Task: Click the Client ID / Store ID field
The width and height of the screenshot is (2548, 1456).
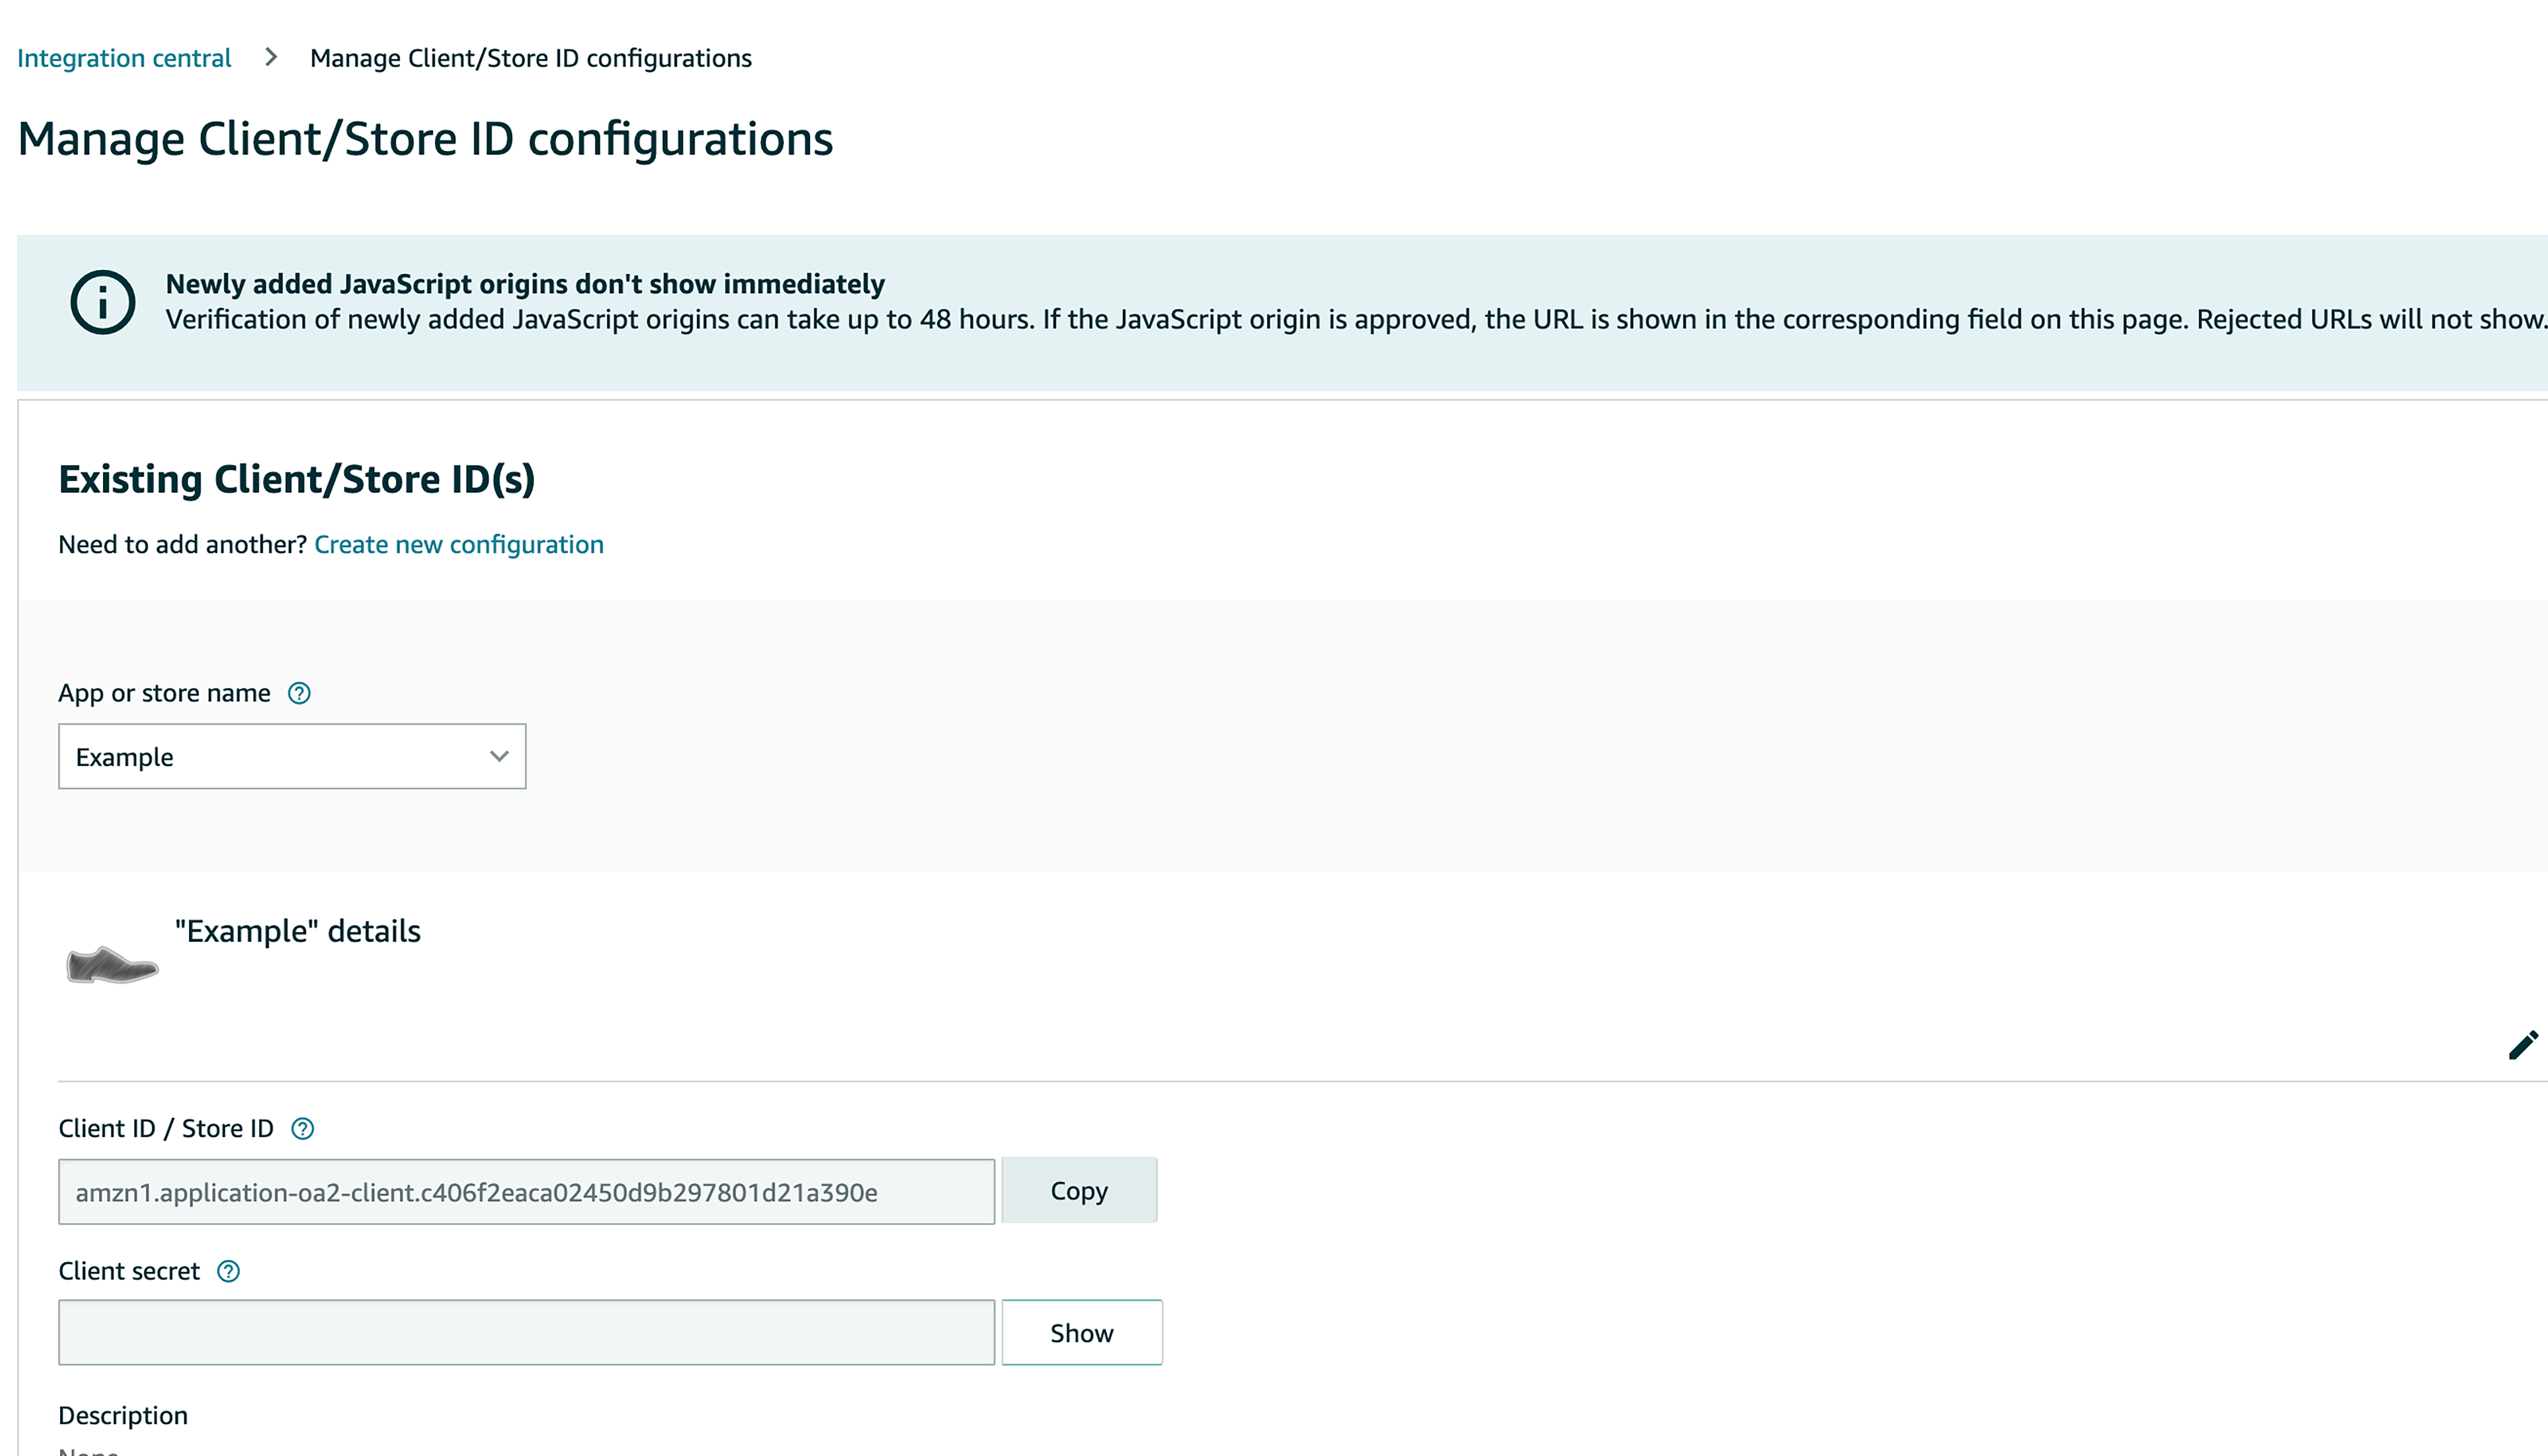Action: click(526, 1192)
